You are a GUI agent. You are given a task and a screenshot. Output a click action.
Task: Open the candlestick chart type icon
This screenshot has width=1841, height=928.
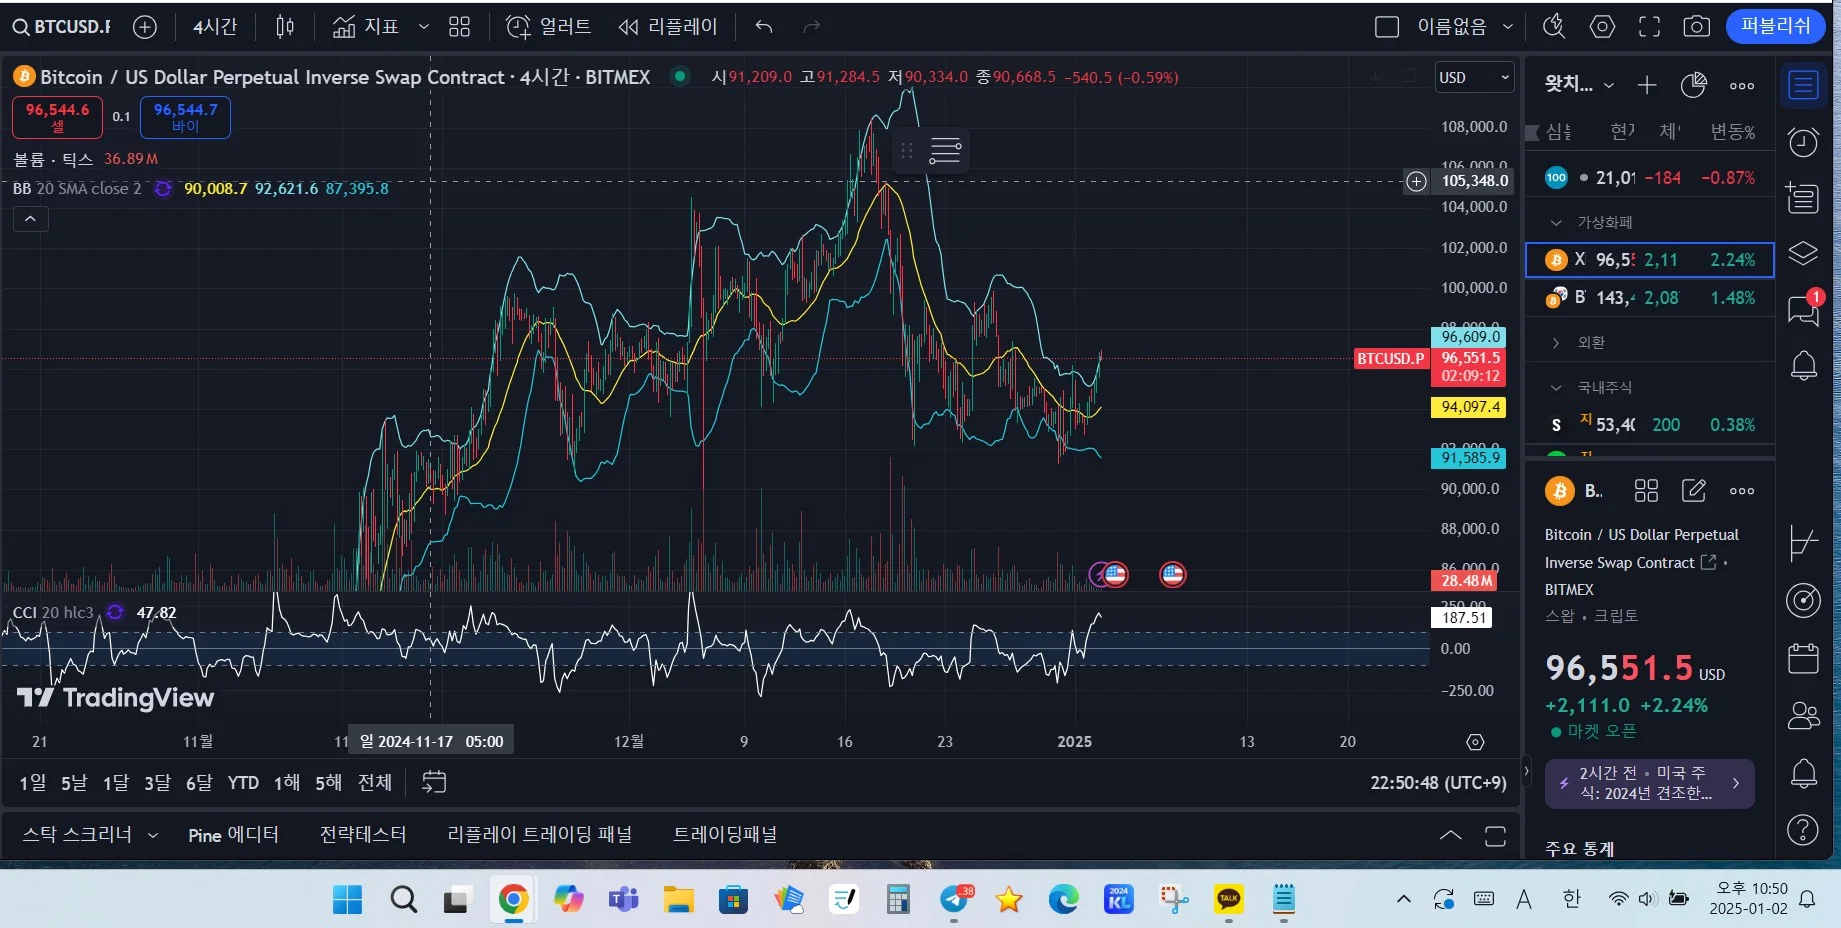pyautogui.click(x=285, y=27)
